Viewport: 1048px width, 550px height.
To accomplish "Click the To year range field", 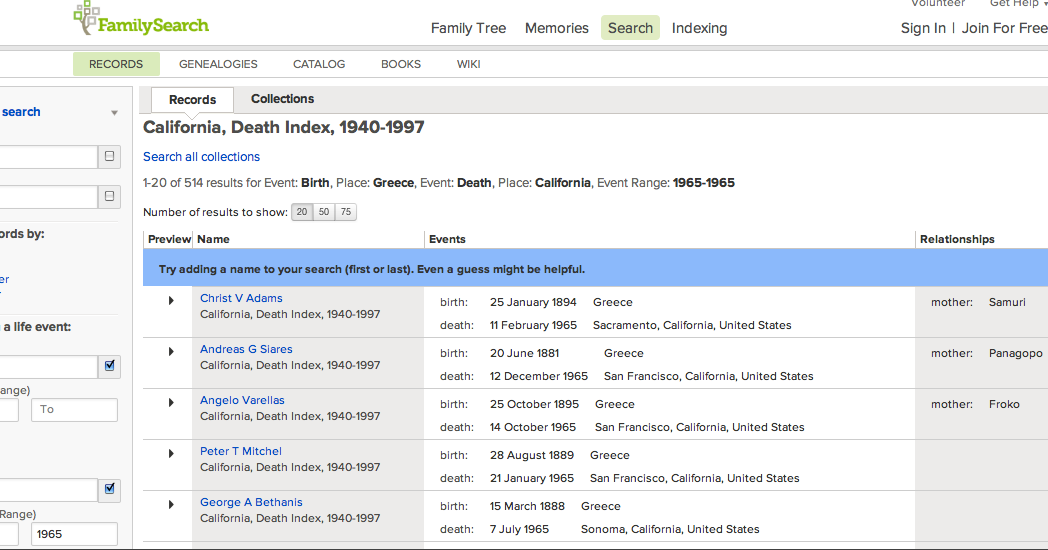I will tap(74, 410).
